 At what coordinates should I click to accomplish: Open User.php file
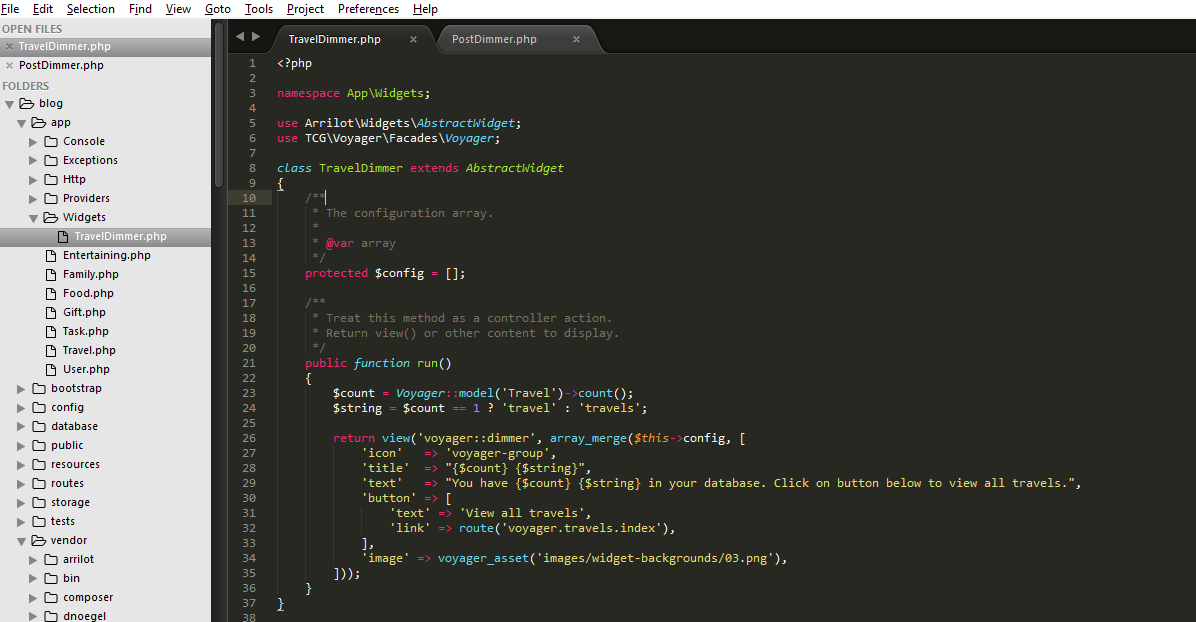pos(86,369)
